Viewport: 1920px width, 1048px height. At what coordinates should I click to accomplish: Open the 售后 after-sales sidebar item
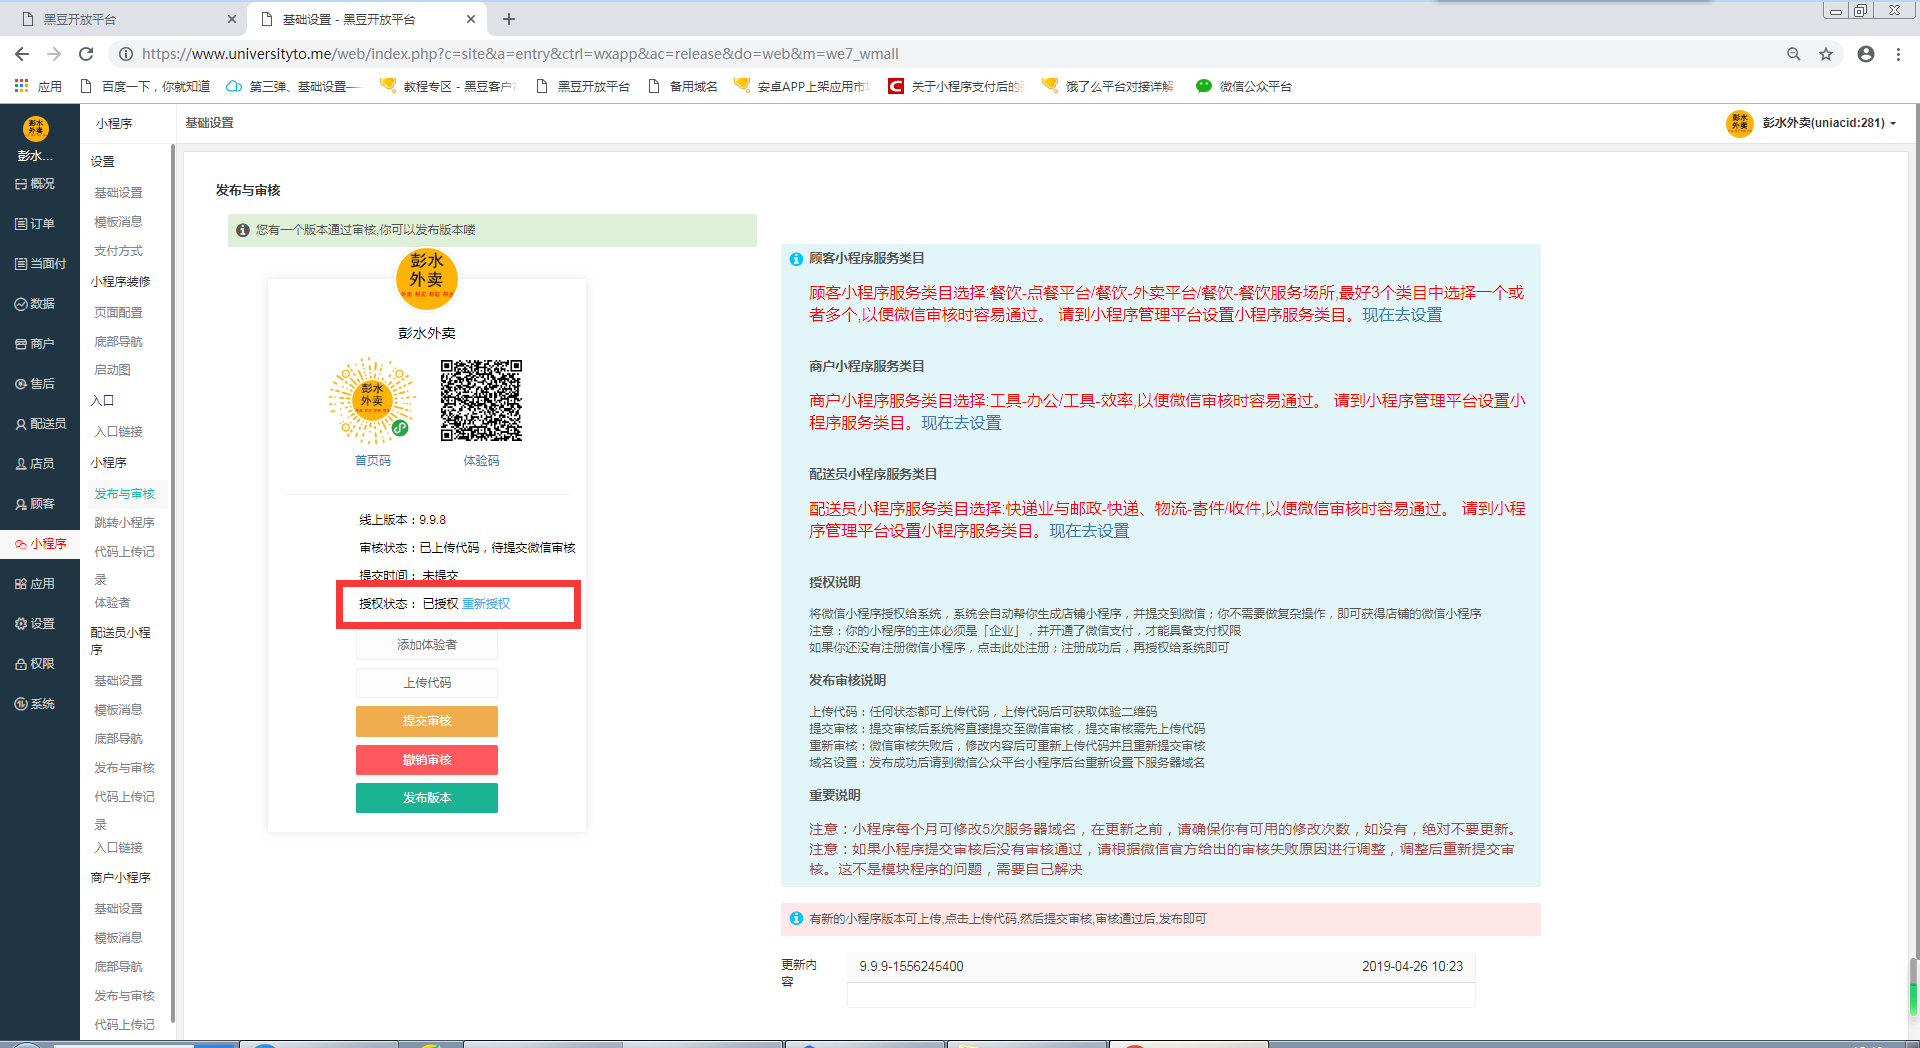[36, 384]
